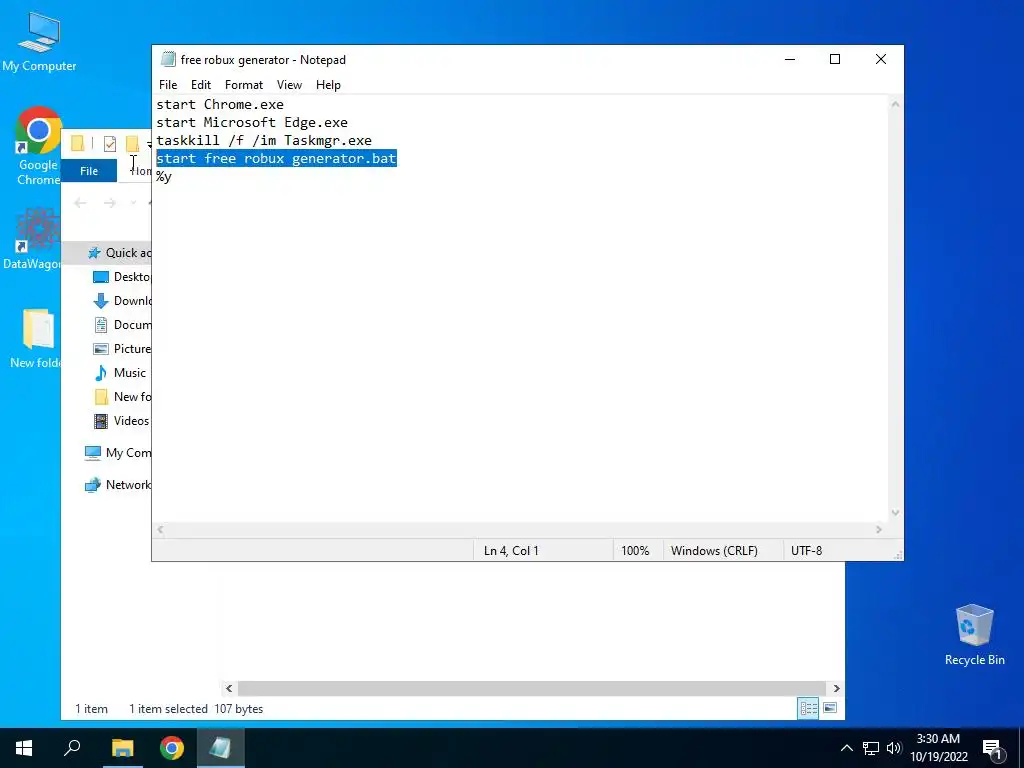Click Explorer horizontal scrollbar right arrow
Image resolution: width=1024 pixels, height=768 pixels.
[x=837, y=688]
